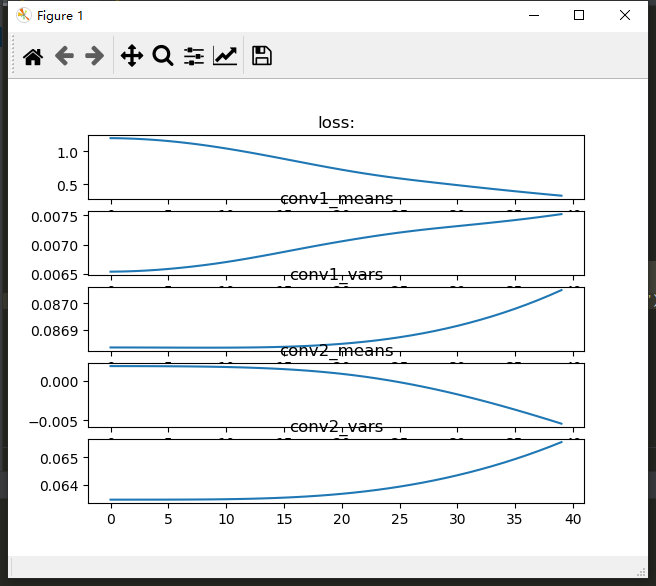Click the x-axis tick label 15
Image resolution: width=656 pixels, height=586 pixels.
click(x=284, y=519)
